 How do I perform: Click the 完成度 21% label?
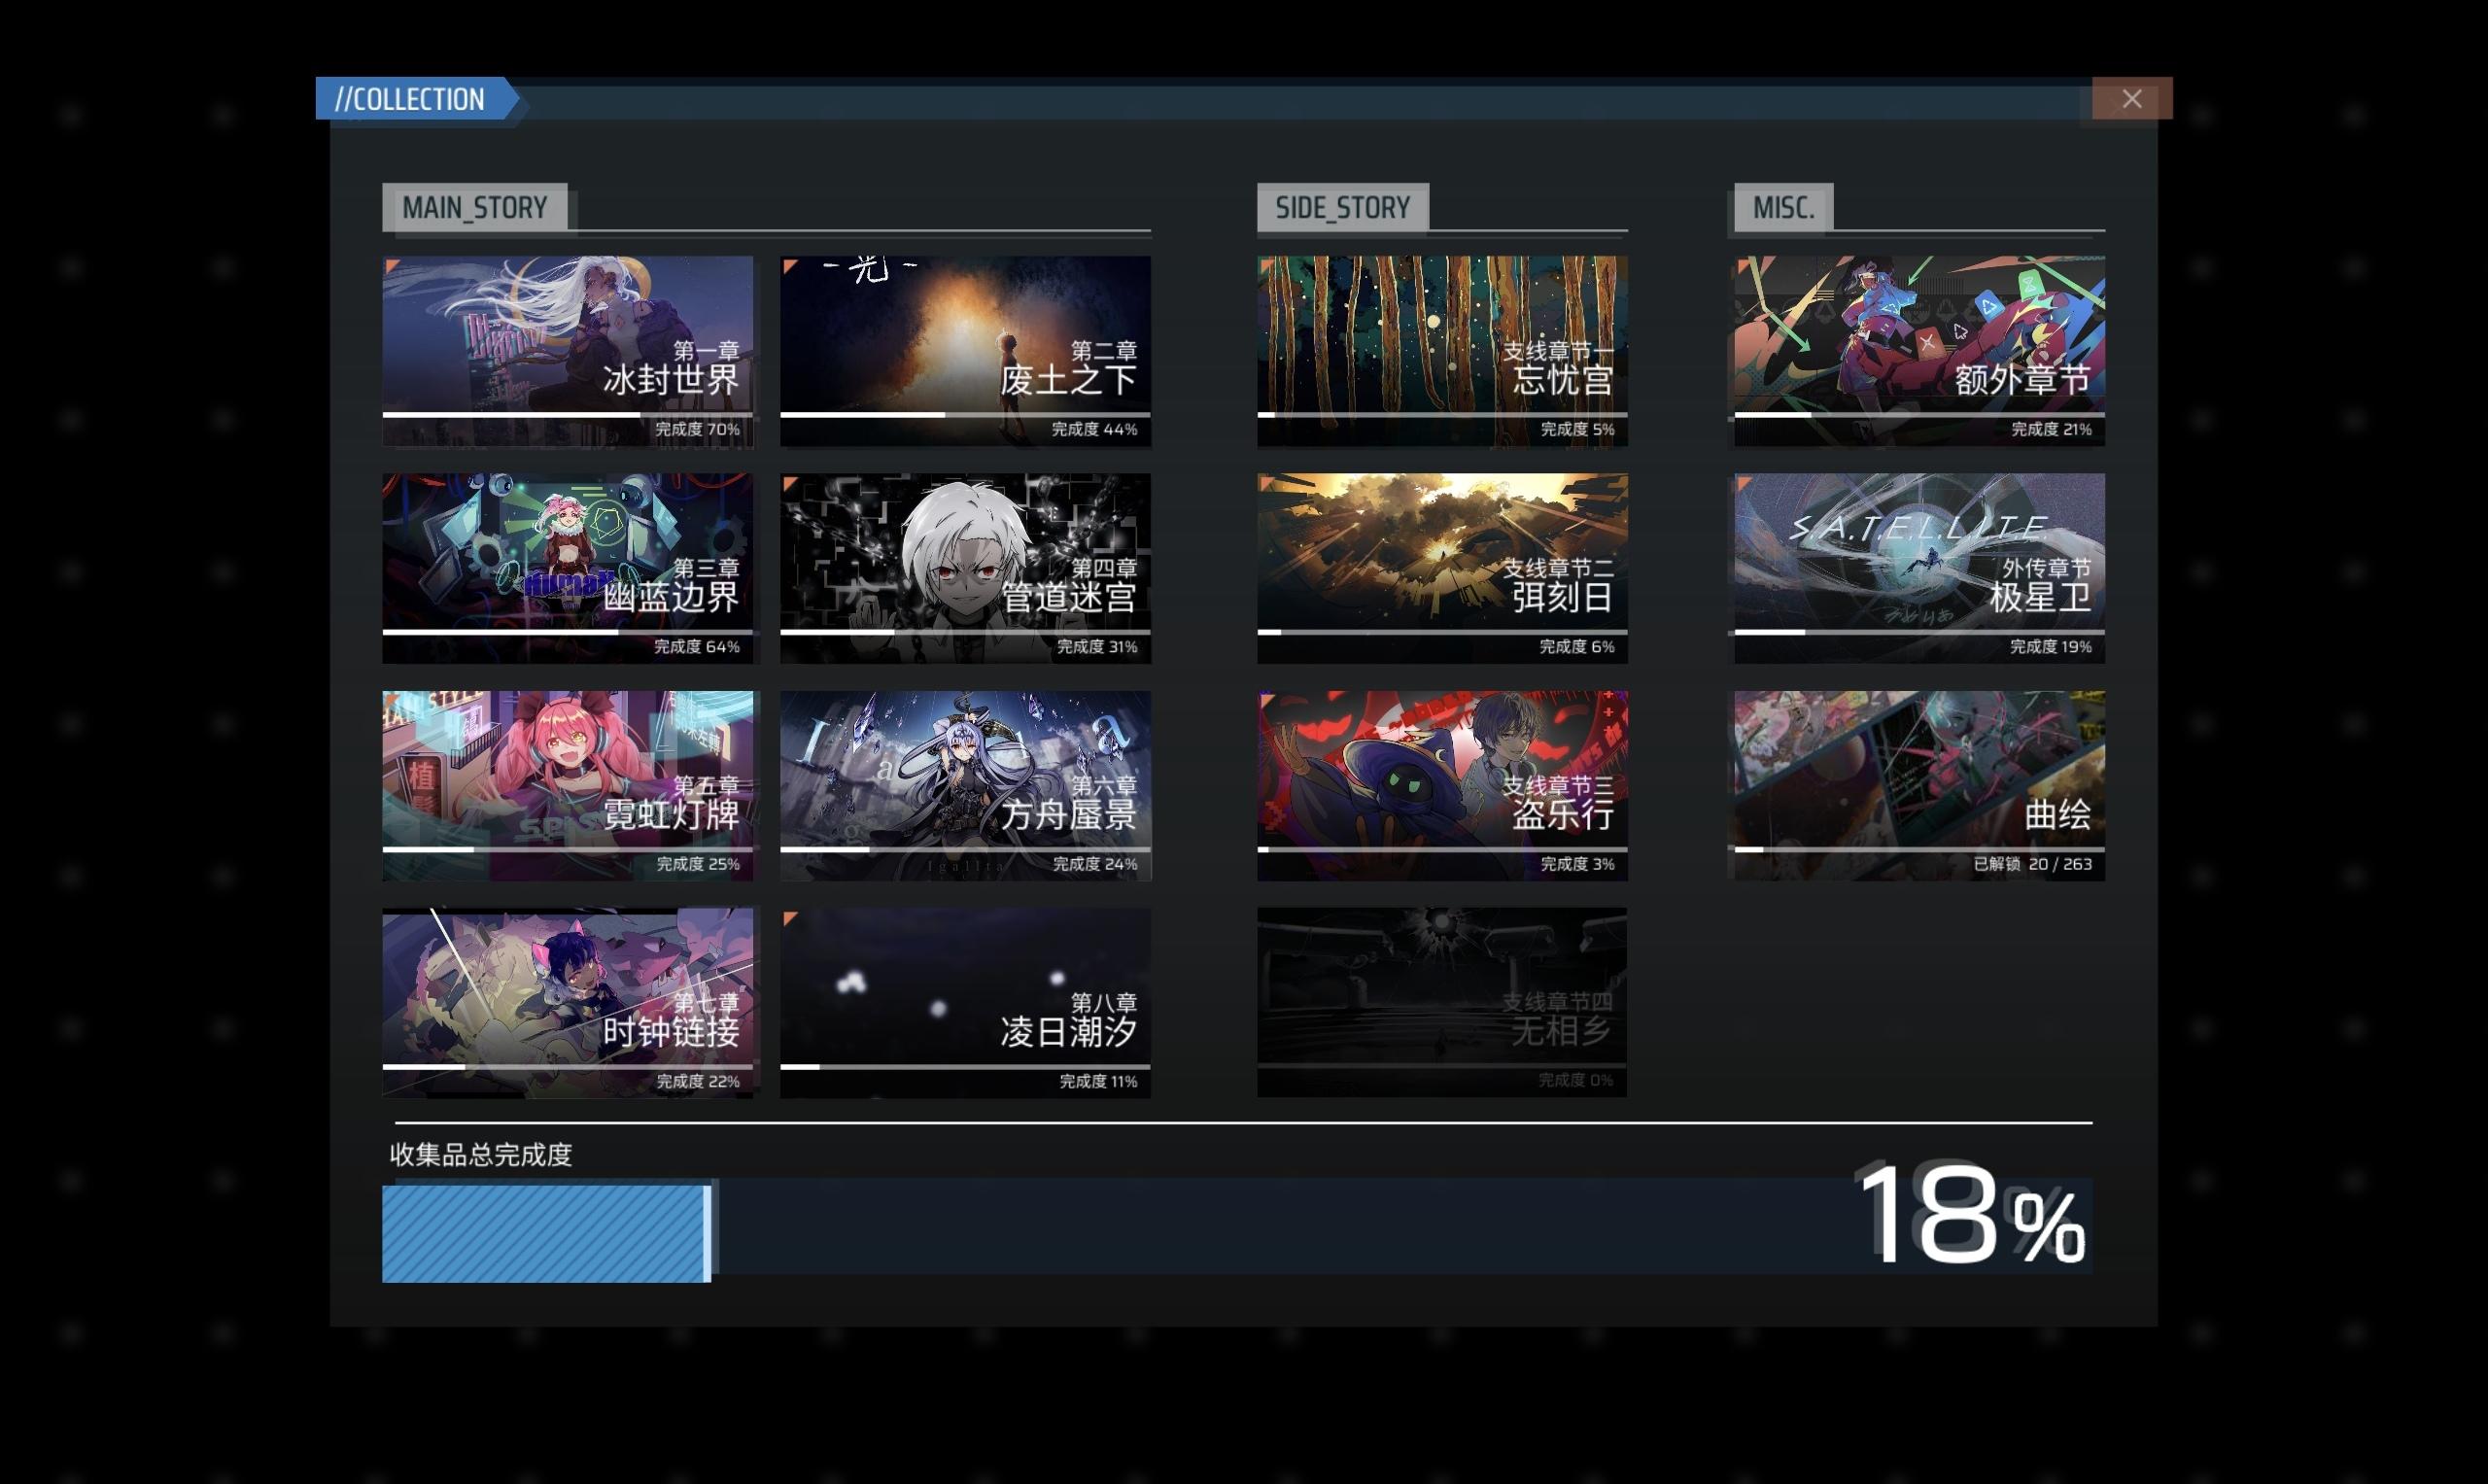pyautogui.click(x=2051, y=429)
